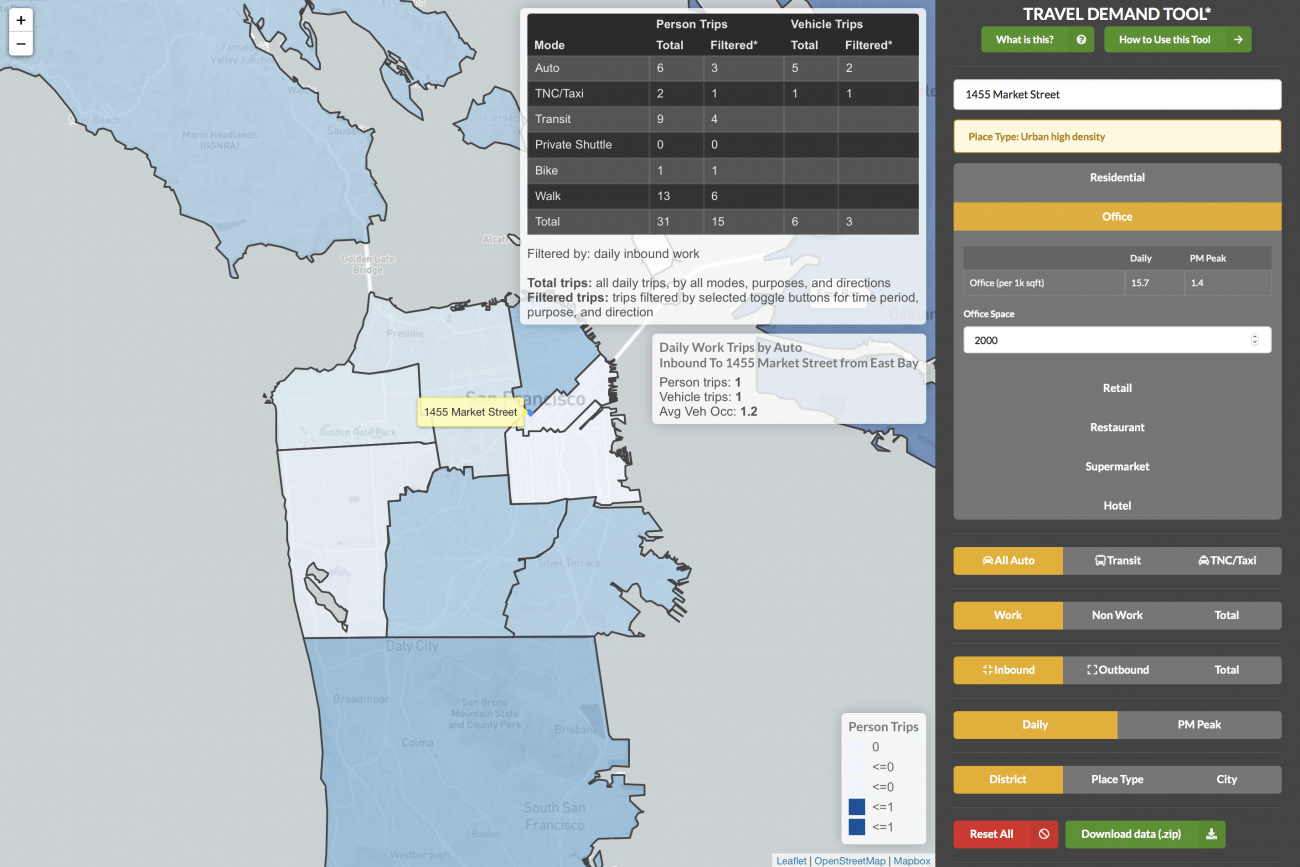Switch to the City view tab
This screenshot has width=1300, height=867.
[1226, 779]
